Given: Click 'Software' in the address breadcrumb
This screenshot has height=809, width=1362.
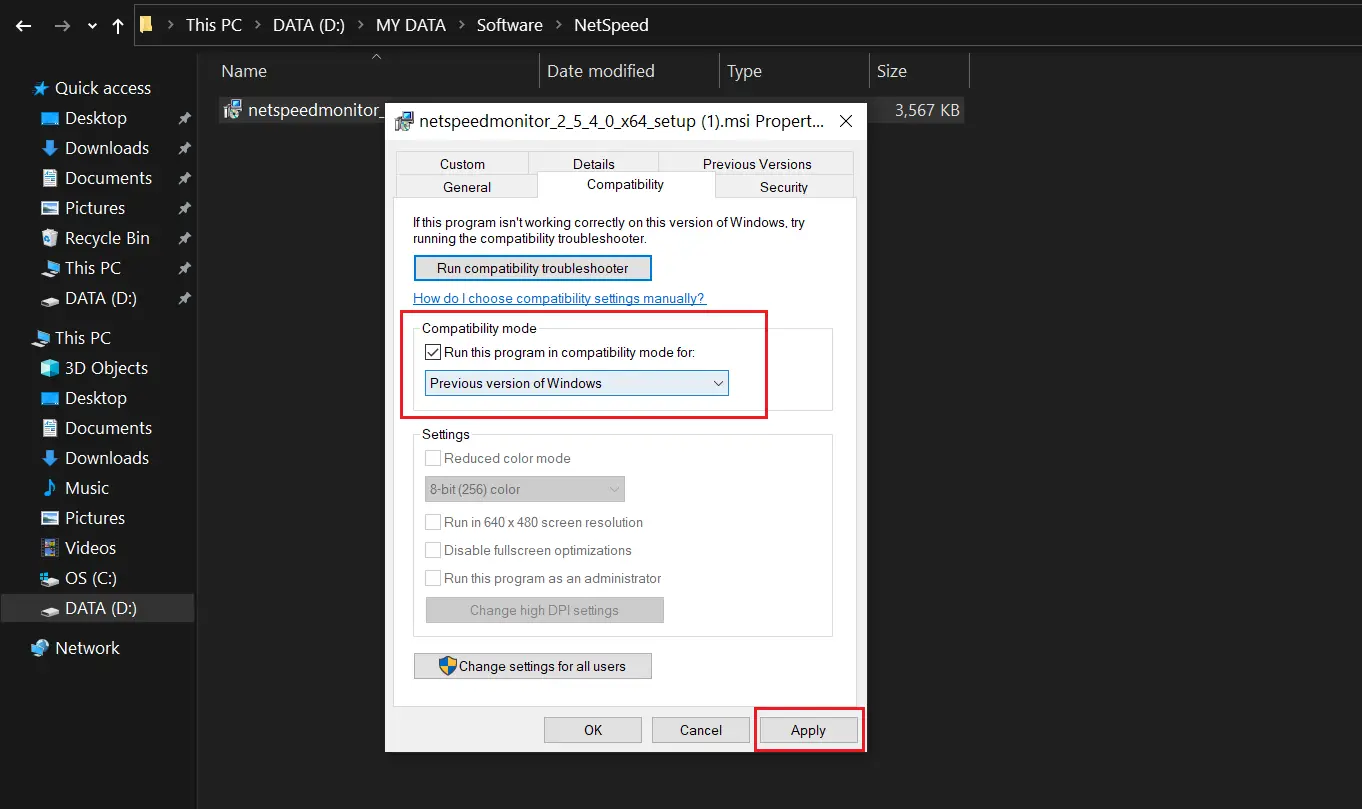Looking at the screenshot, I should pyautogui.click(x=510, y=25).
